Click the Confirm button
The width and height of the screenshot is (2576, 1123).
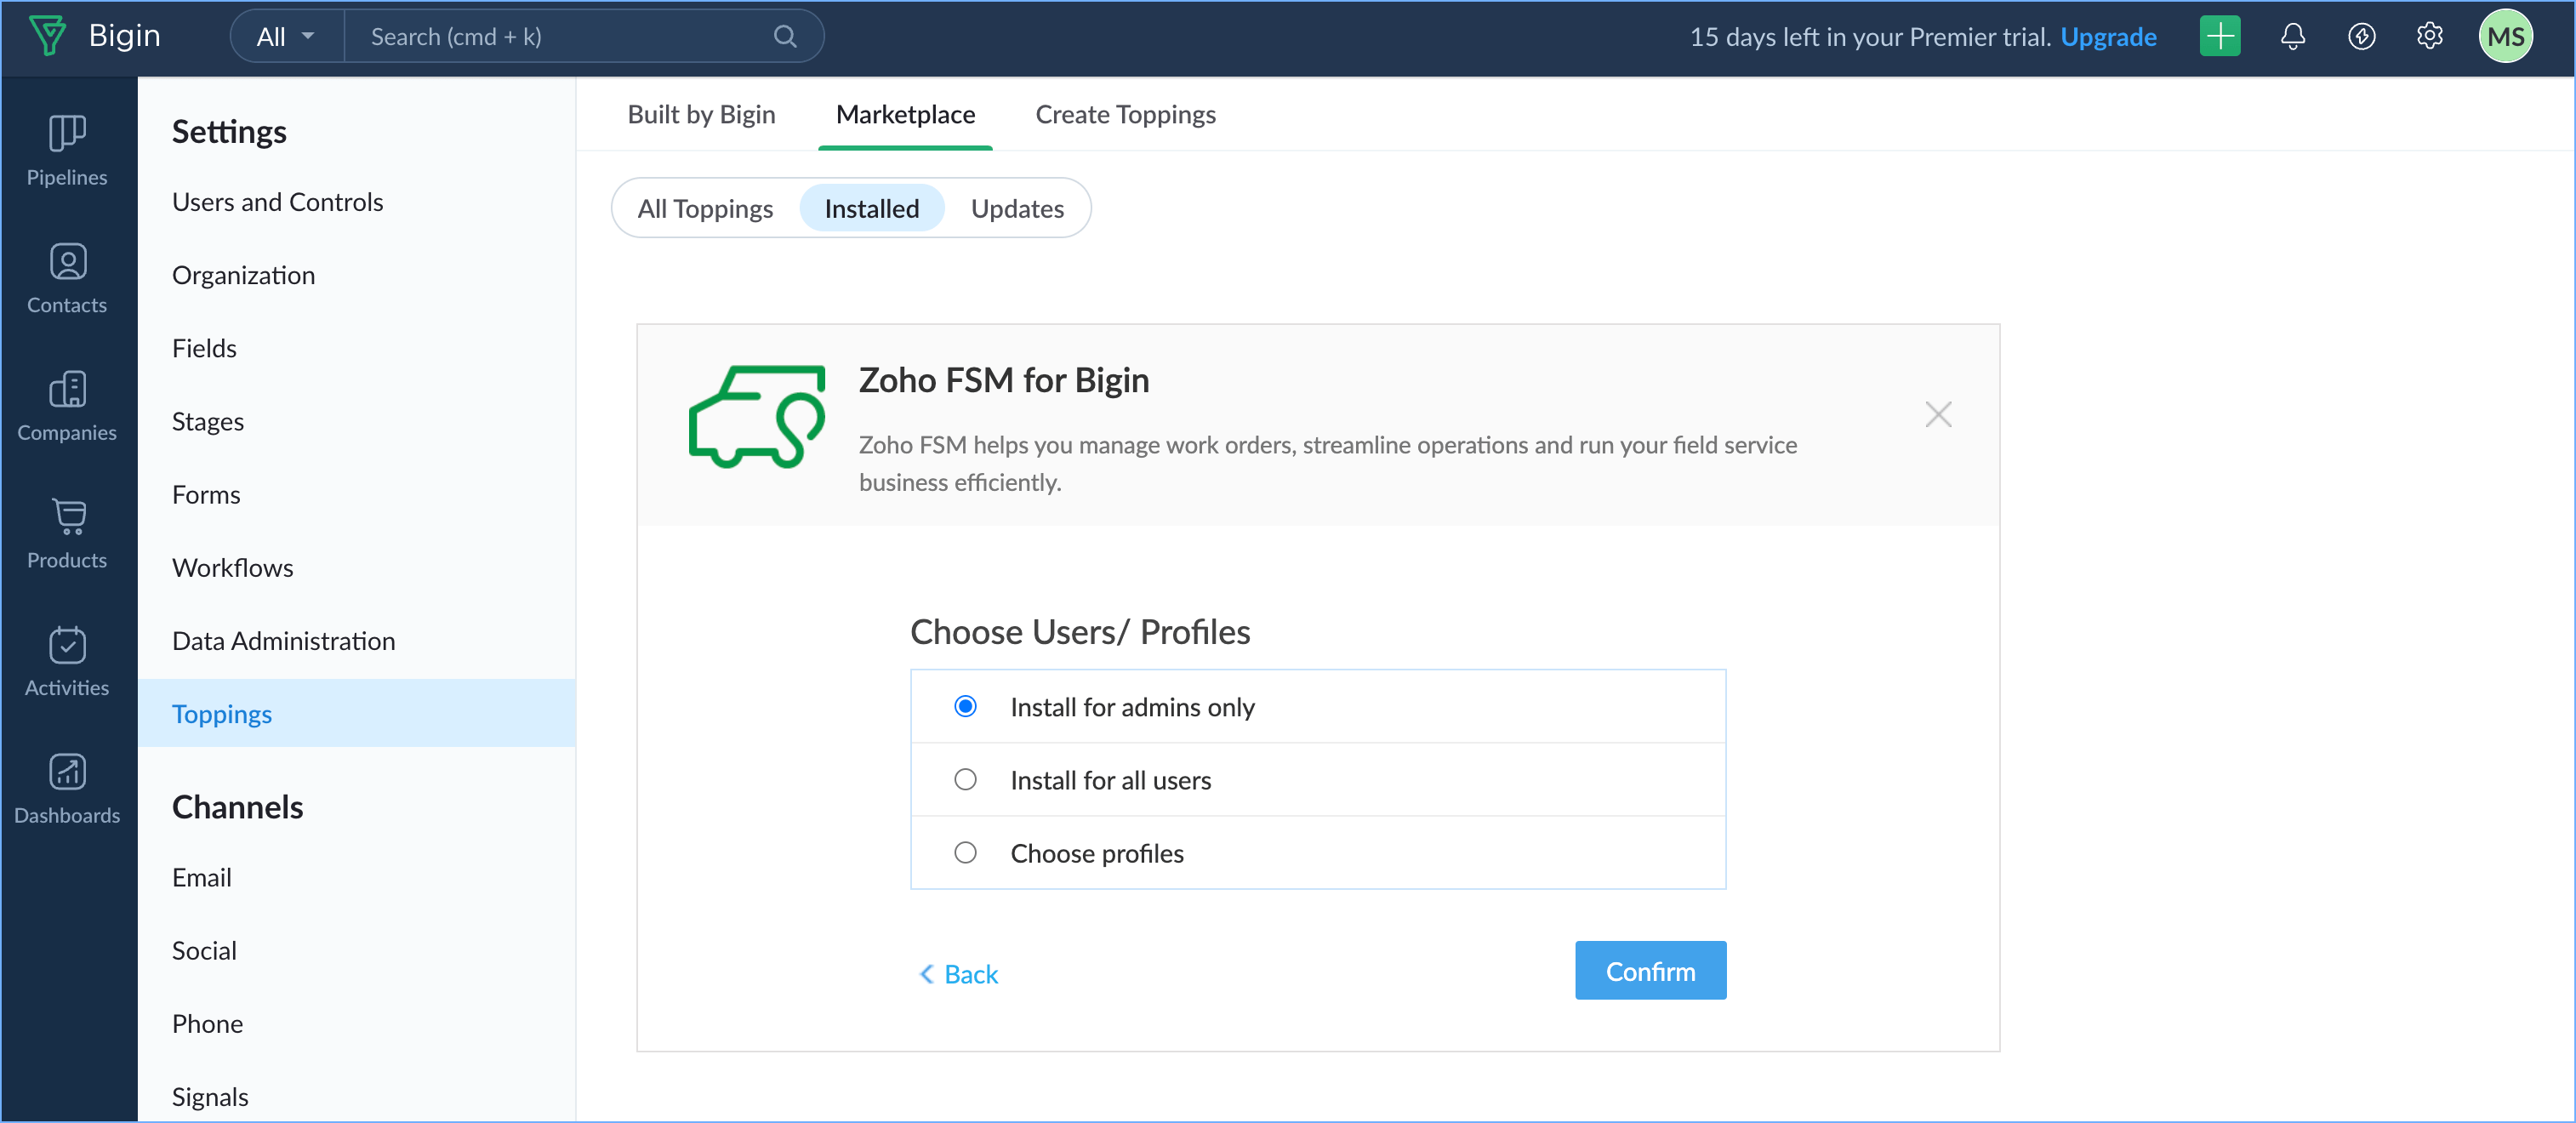click(x=1650, y=970)
